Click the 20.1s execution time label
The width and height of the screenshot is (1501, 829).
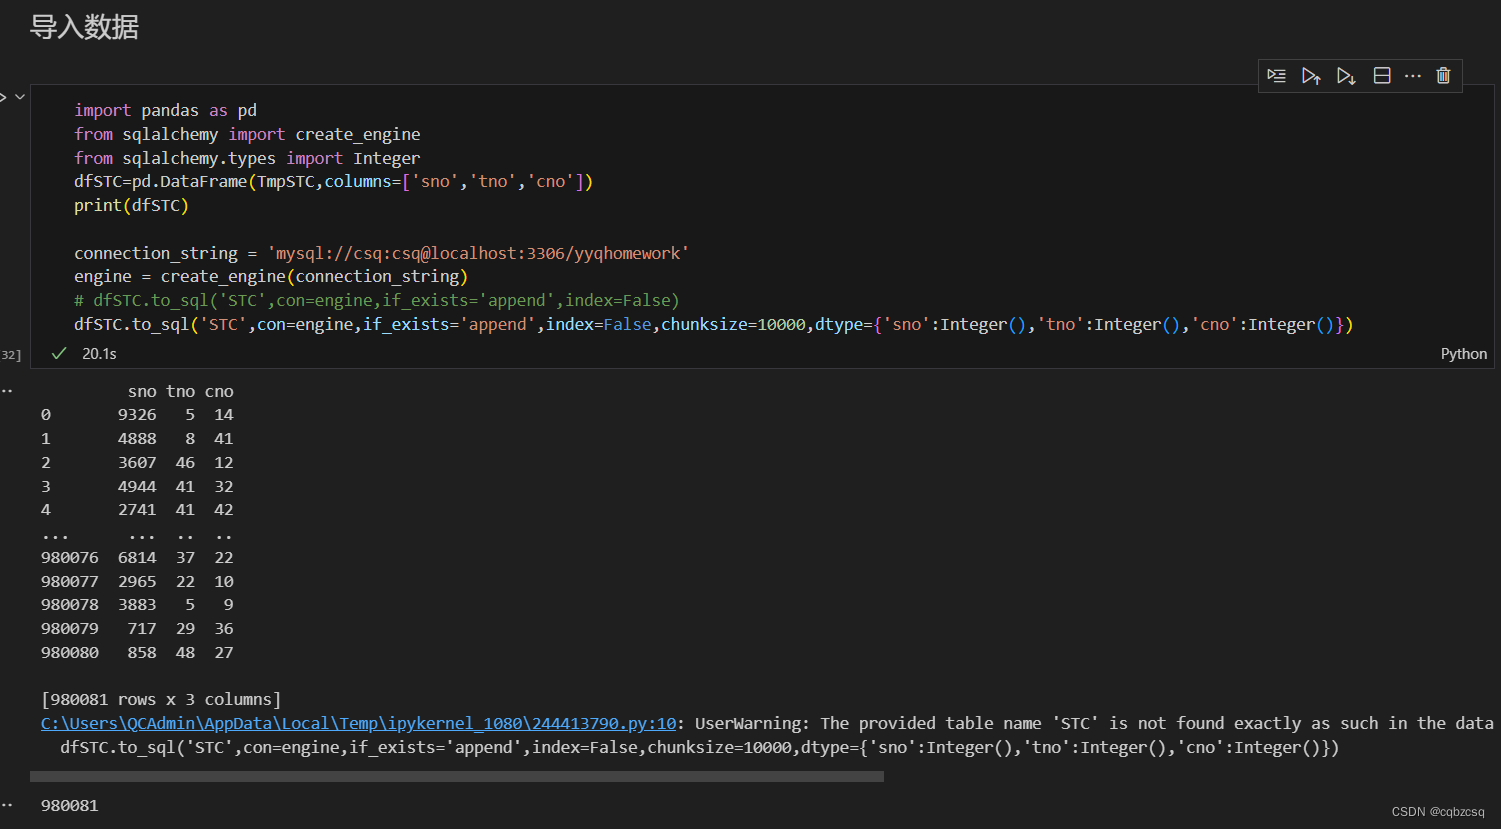[x=100, y=353]
